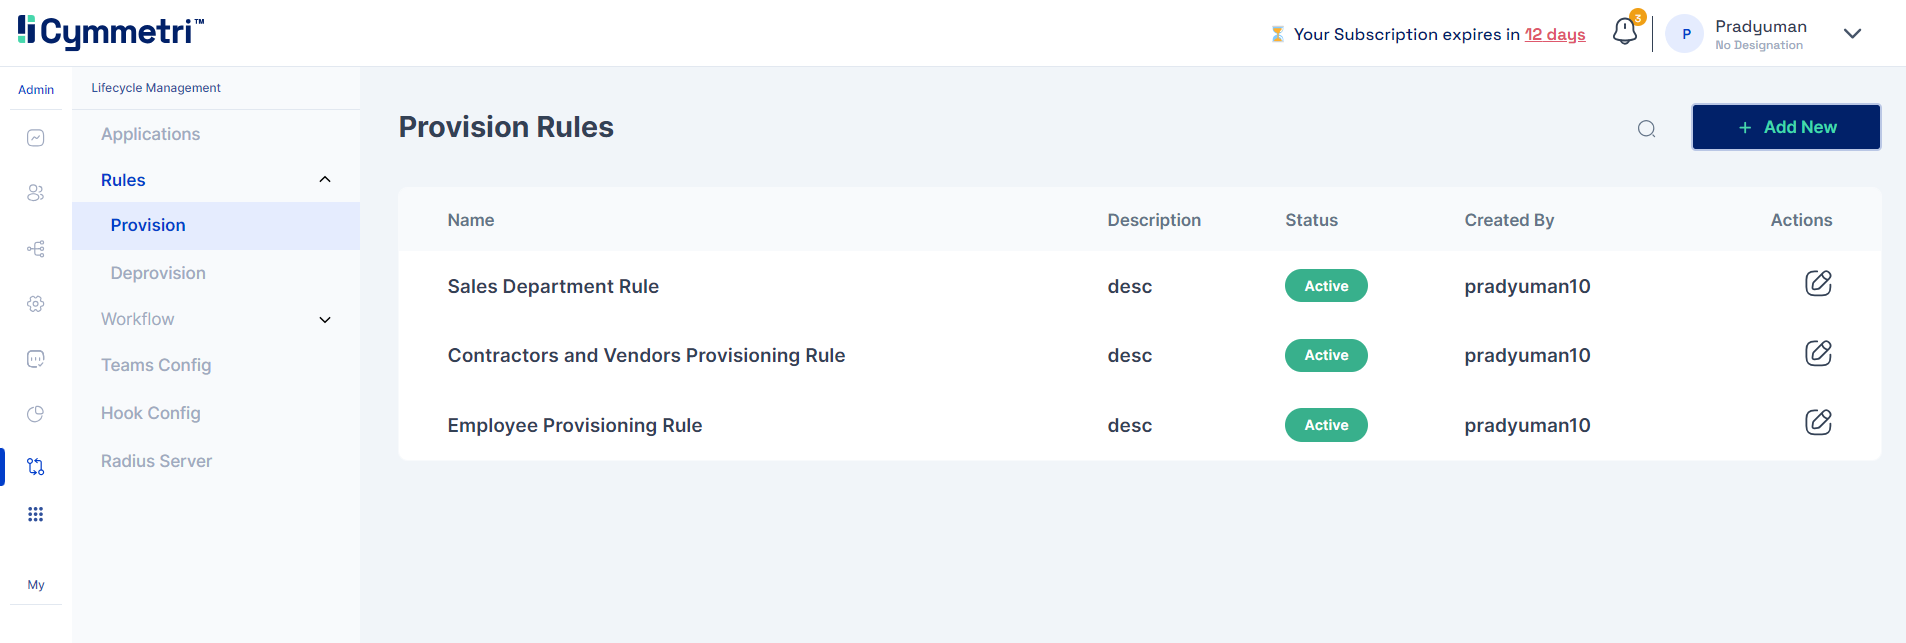Click the Add New button
1906x643 pixels.
click(x=1785, y=127)
